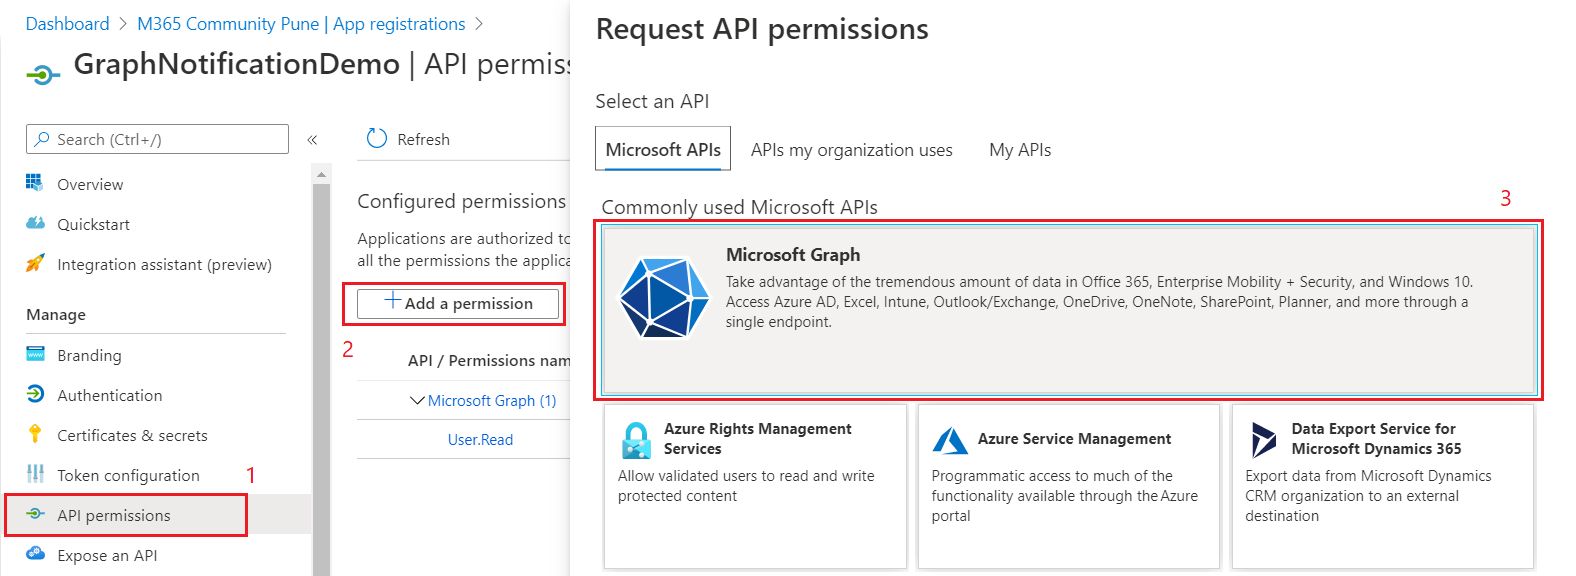Viewport: 1576px width, 576px height.
Task: Click the Dashboard breadcrumb link
Action: [x=67, y=24]
